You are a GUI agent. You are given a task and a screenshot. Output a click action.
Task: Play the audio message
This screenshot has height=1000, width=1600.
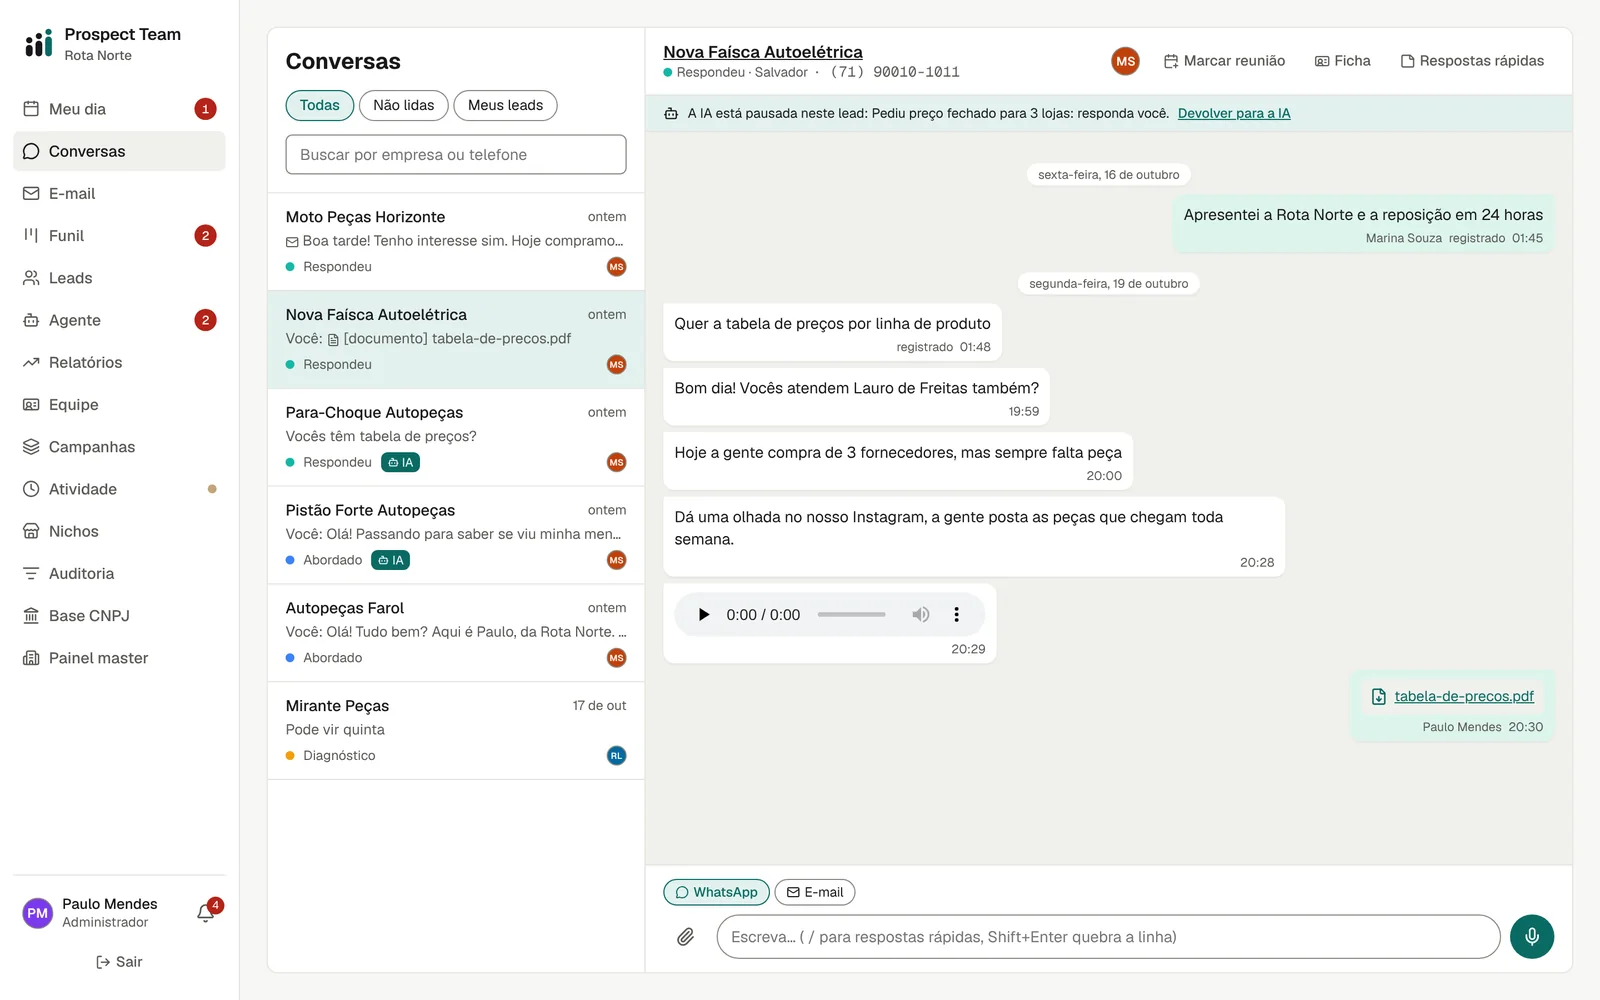point(703,615)
